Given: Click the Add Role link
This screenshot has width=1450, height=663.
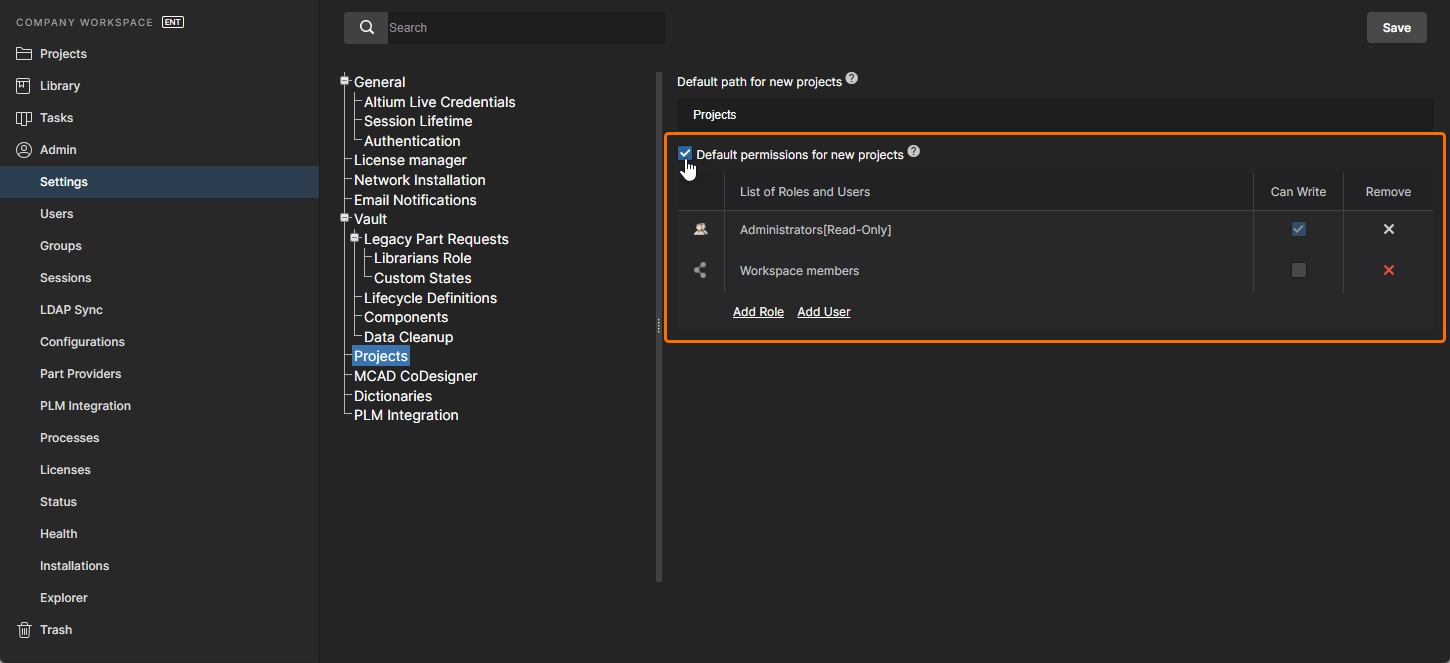Looking at the screenshot, I should (x=758, y=312).
